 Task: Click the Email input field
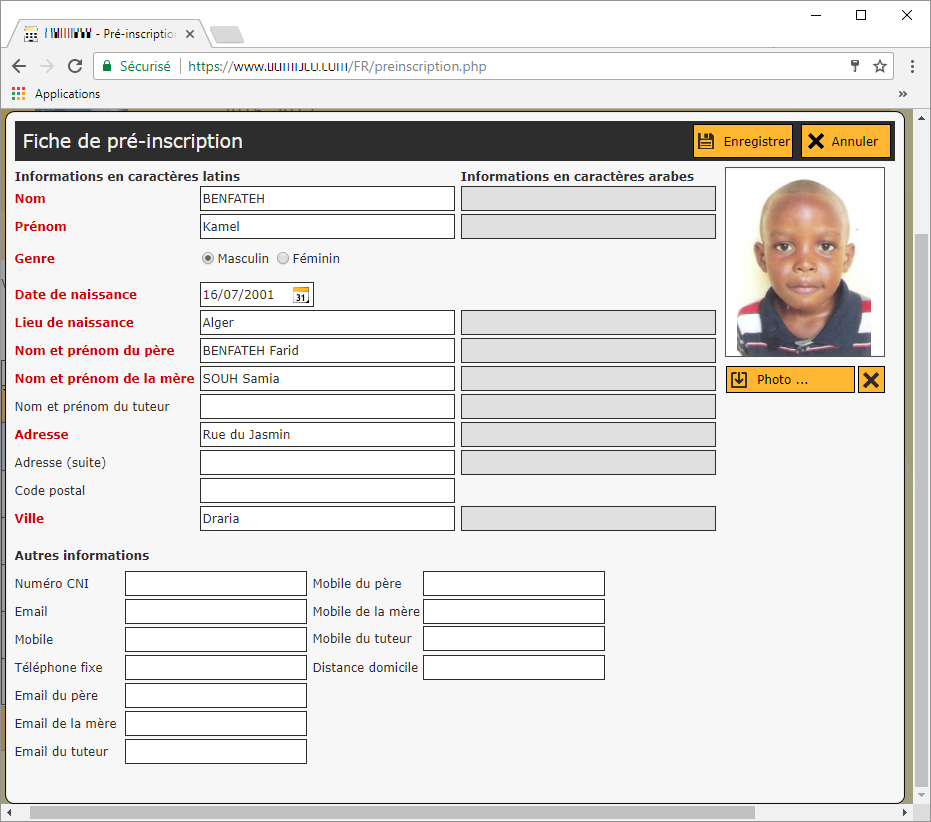216,612
